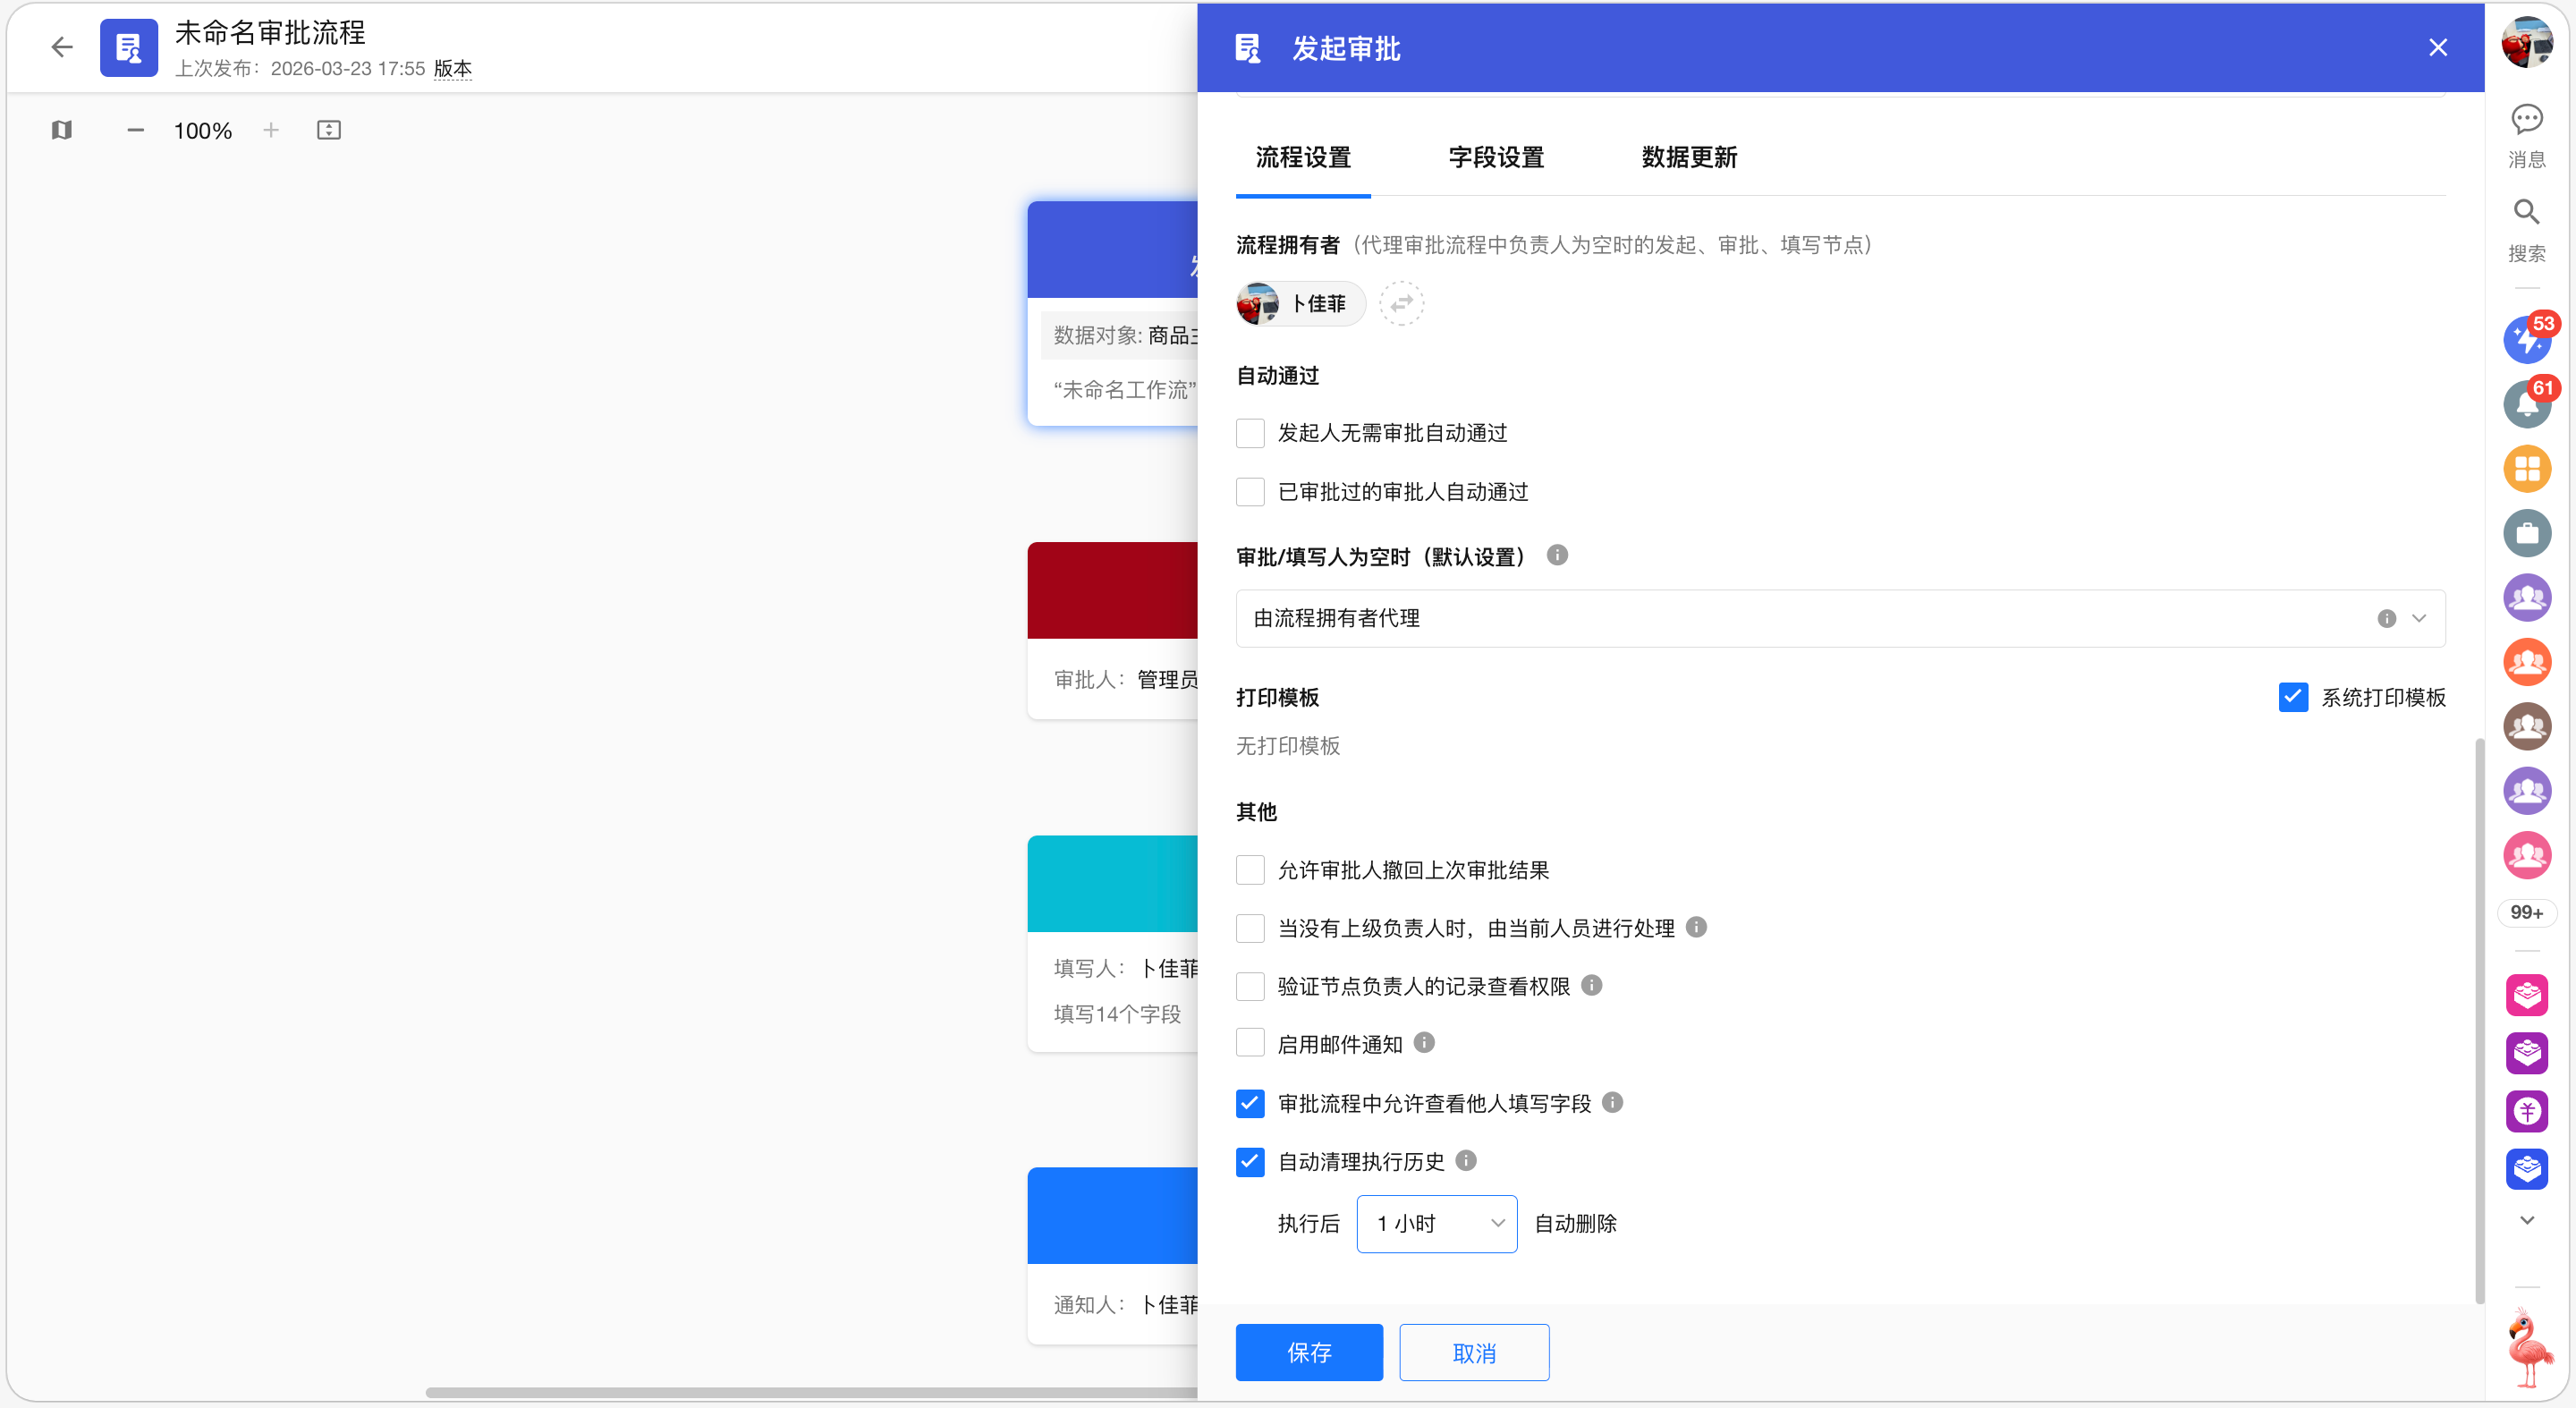This screenshot has height=1408, width=2576.
Task: Click the red approval node header
Action: tap(1112, 590)
